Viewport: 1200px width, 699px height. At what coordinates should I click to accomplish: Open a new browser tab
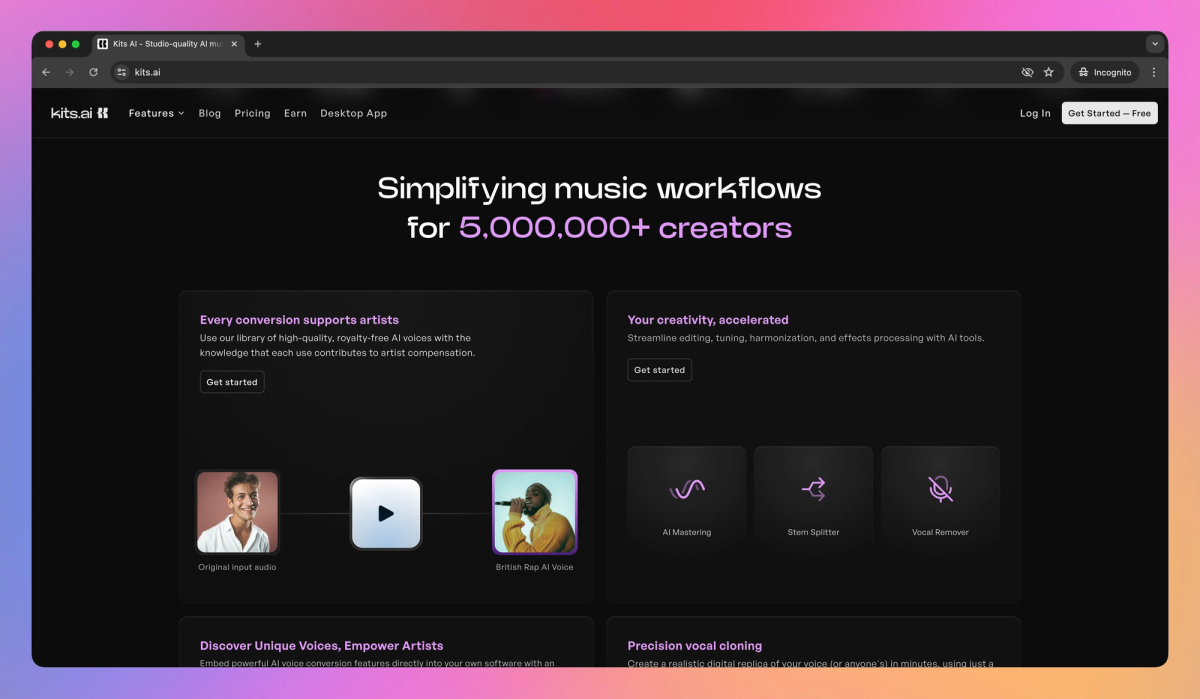click(258, 44)
